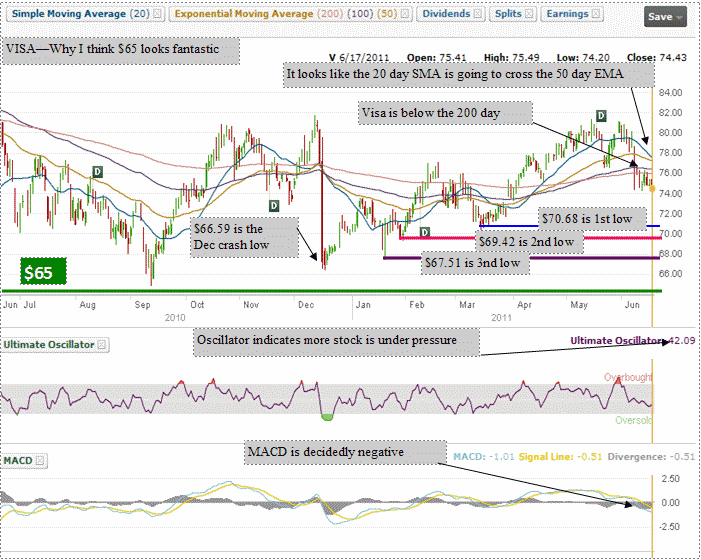The width and height of the screenshot is (701, 560).
Task: Click the Signal Line: -0.51 reading
Action: click(x=560, y=457)
